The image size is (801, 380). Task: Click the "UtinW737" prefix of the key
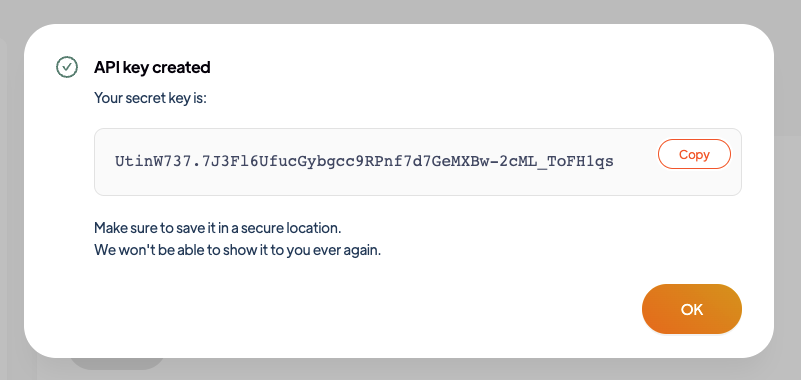152,162
